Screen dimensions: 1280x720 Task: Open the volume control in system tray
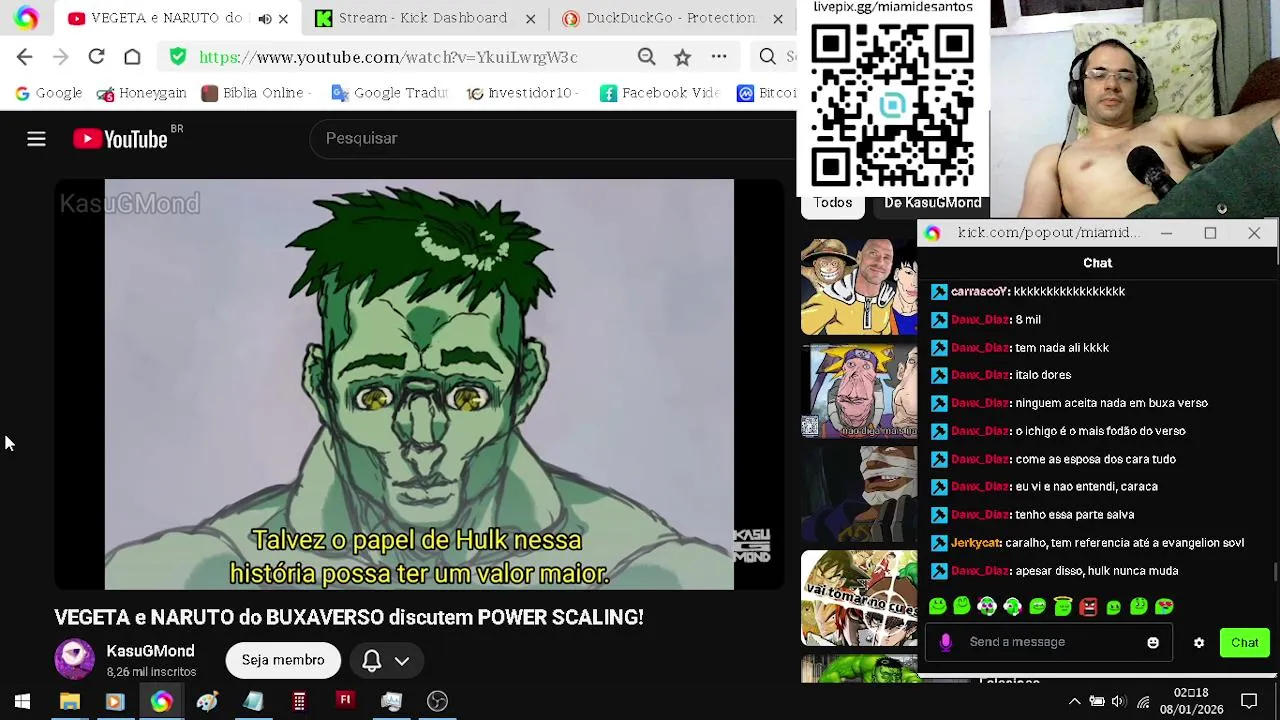1118,701
